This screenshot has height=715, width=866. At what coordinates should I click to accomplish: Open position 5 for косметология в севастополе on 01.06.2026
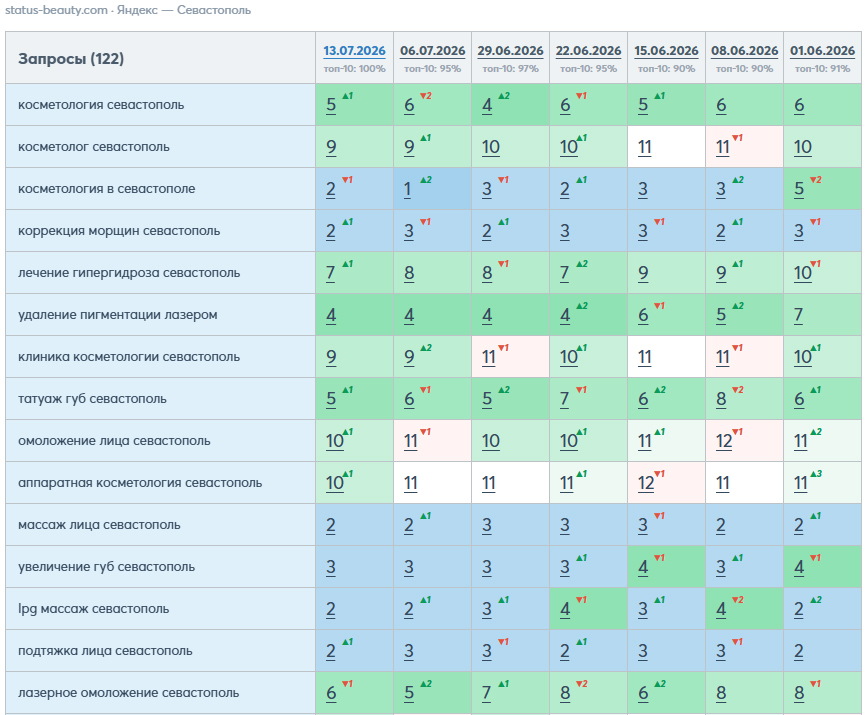(x=799, y=189)
